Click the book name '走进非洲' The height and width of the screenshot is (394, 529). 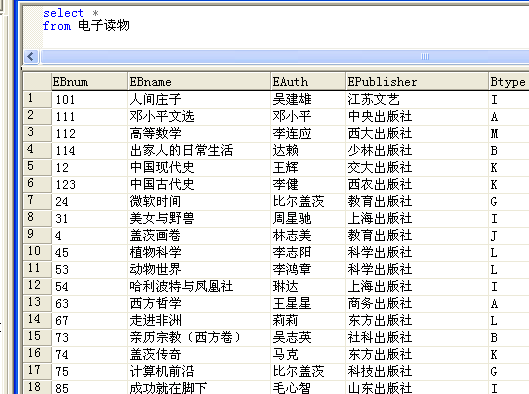click(x=199, y=320)
